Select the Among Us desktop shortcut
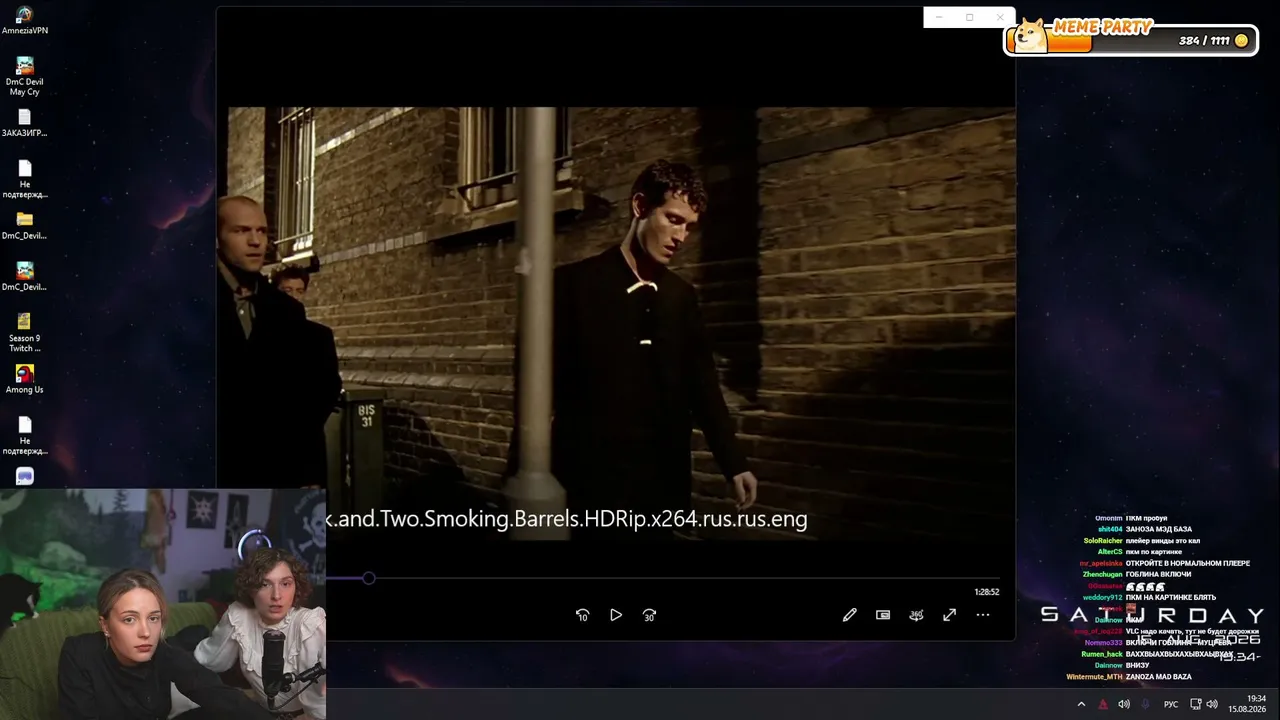This screenshot has height=720, width=1280. pos(25,379)
